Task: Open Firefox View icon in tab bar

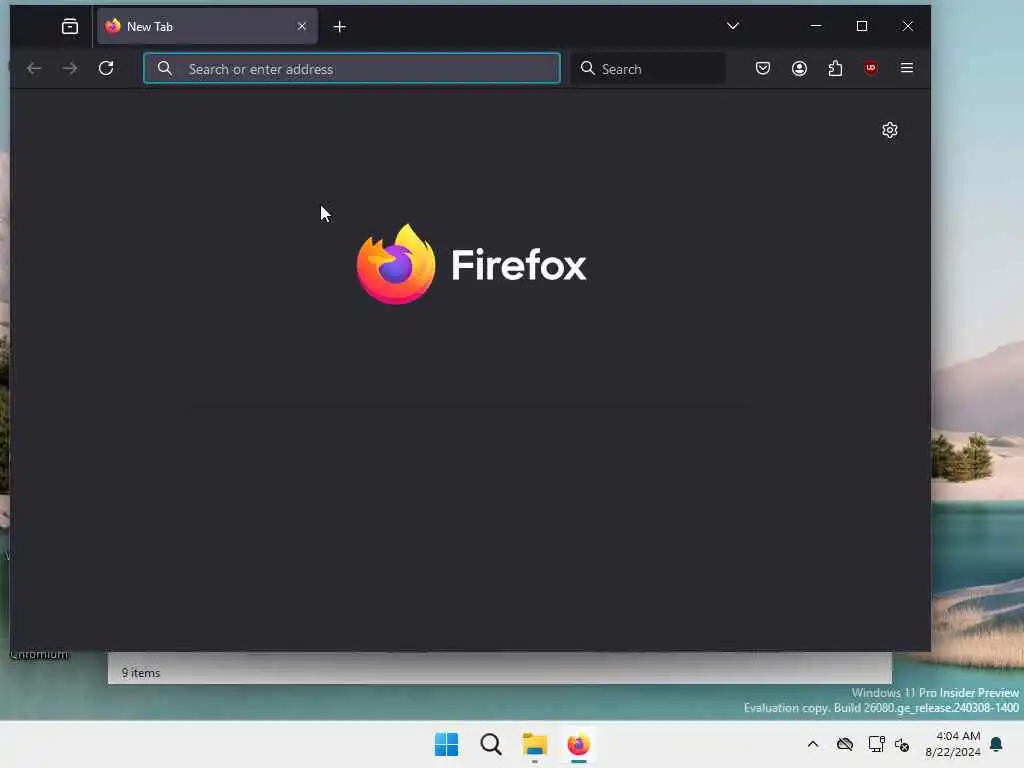Action: pyautogui.click(x=70, y=26)
